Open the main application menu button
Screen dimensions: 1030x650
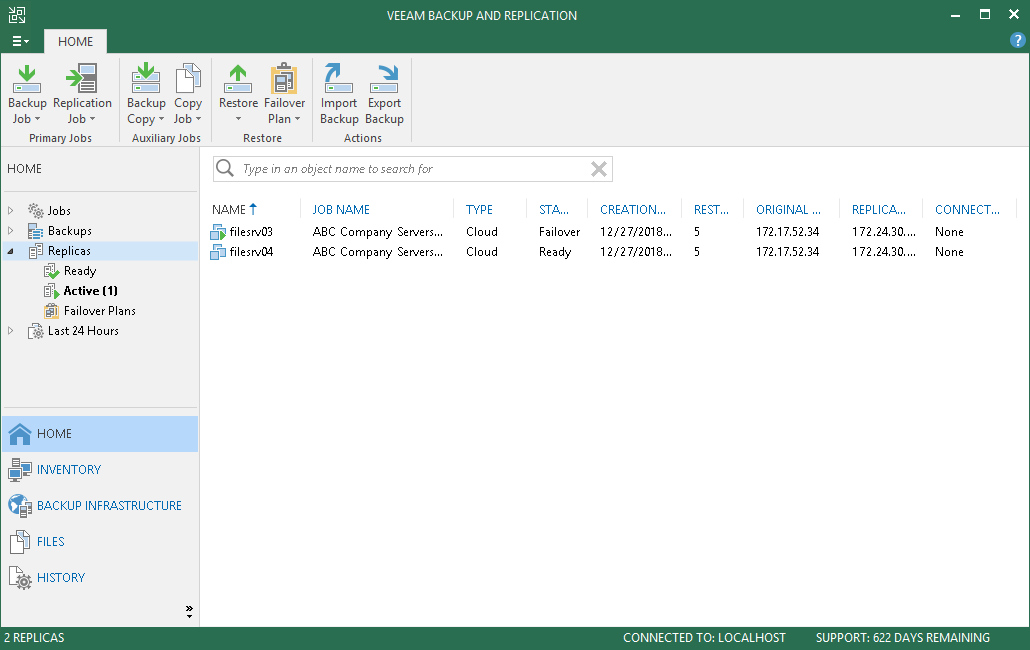coord(20,41)
